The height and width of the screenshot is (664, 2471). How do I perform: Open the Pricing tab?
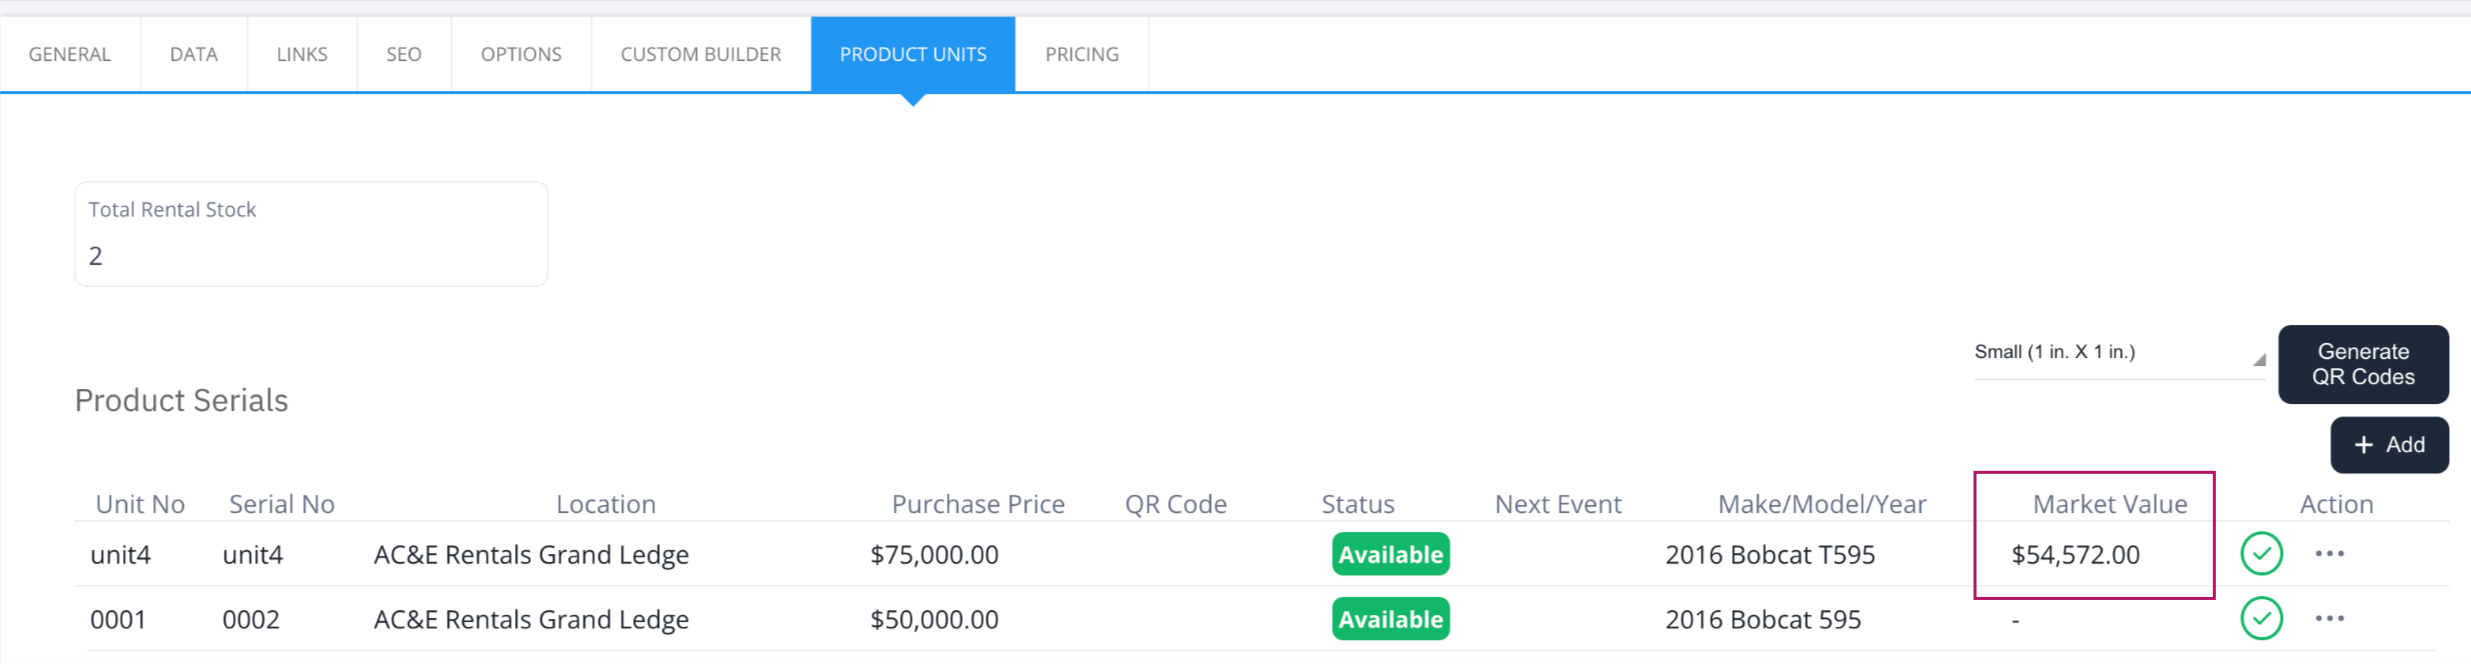[1082, 54]
